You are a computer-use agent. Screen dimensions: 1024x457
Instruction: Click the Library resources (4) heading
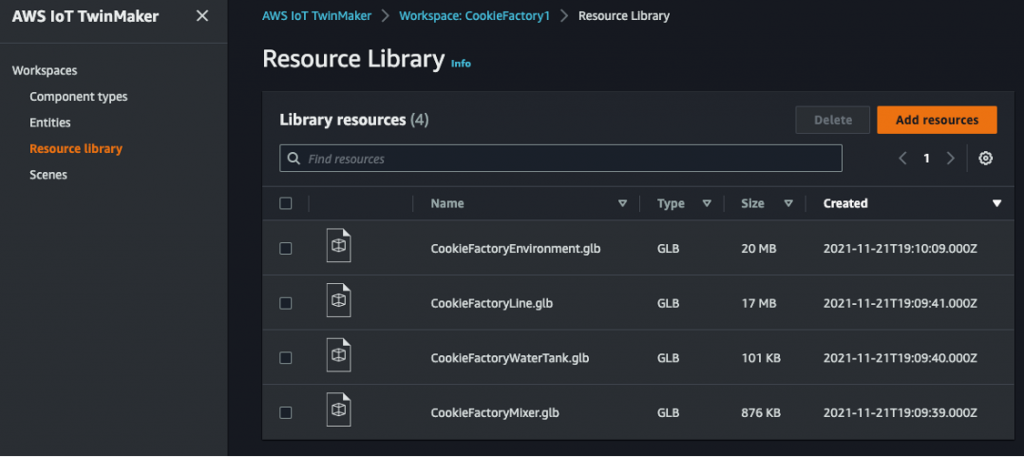(354, 120)
